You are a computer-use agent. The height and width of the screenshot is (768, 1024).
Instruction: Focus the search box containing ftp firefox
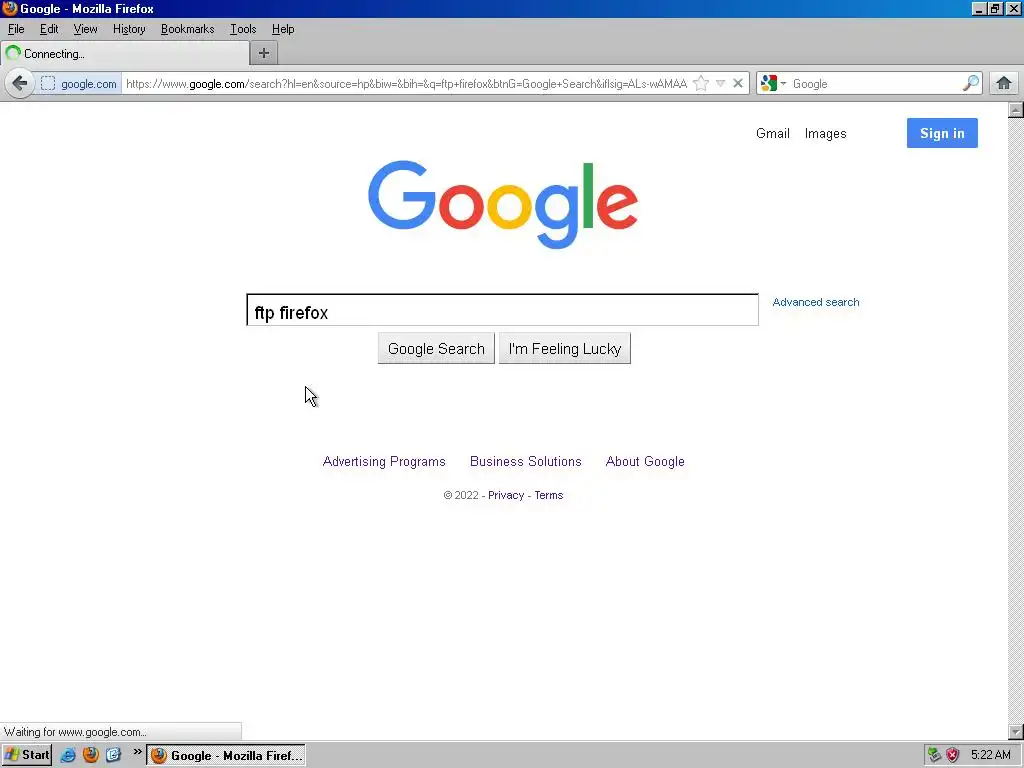[x=502, y=310]
